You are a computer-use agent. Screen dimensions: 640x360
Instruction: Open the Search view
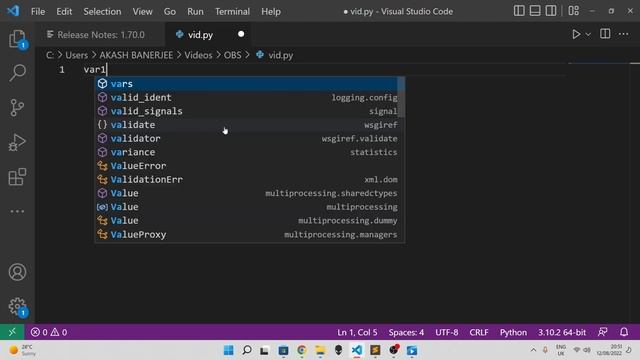17,73
